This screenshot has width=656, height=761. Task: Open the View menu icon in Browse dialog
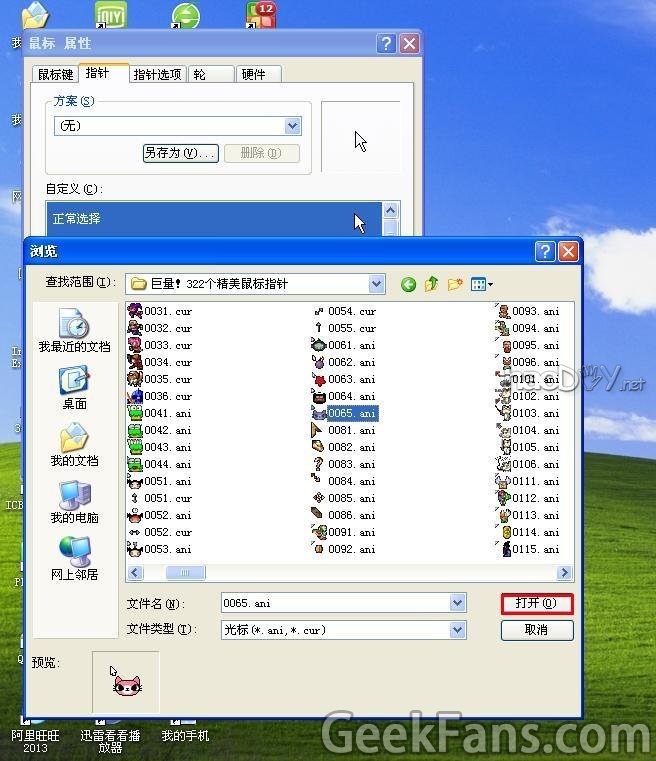[482, 285]
